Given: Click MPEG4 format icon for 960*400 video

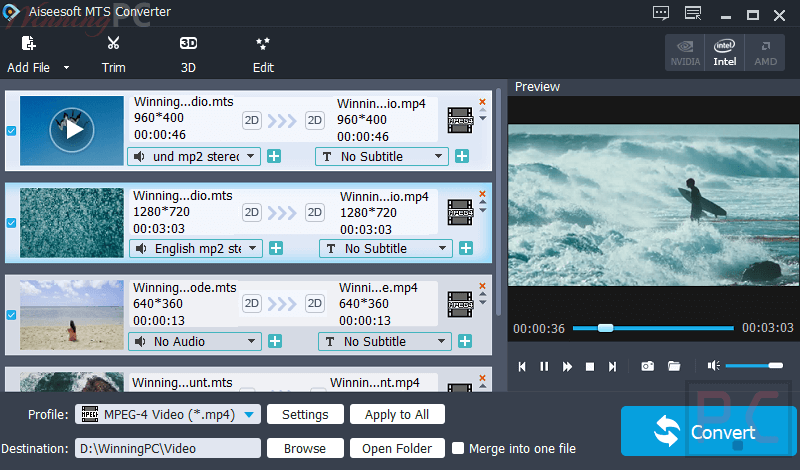Looking at the screenshot, I should [460, 120].
